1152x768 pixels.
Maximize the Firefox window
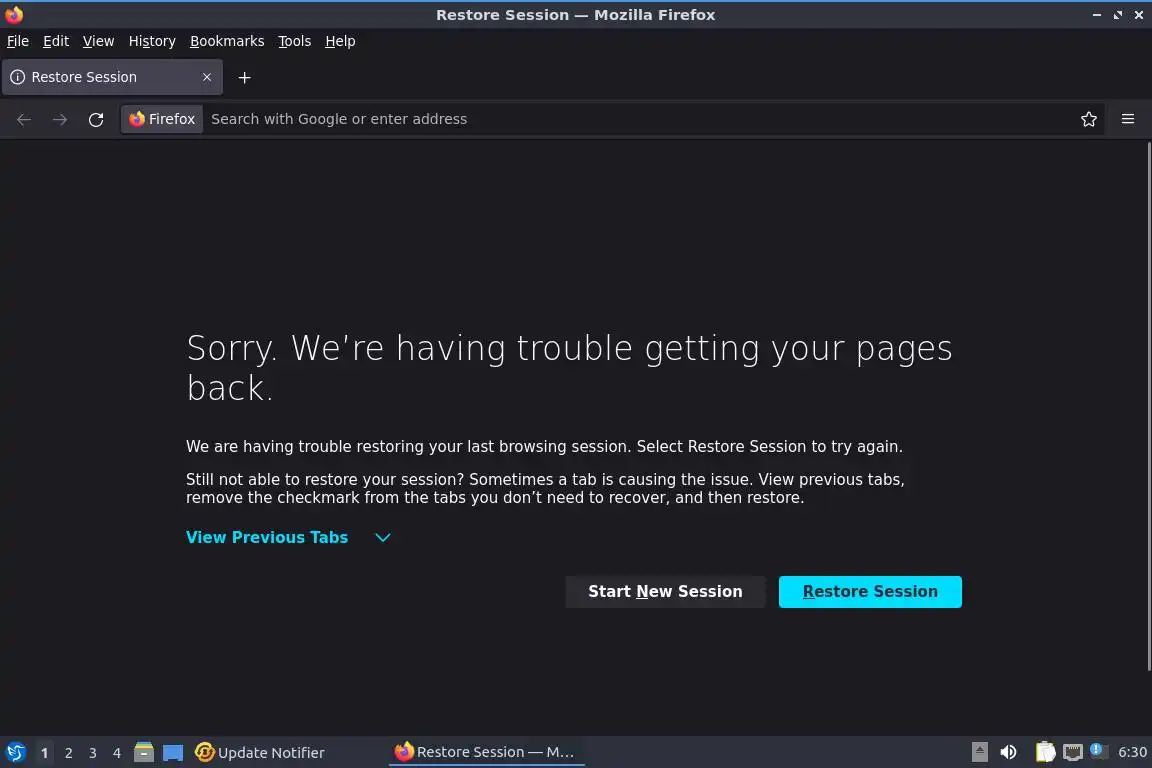[x=1117, y=15]
